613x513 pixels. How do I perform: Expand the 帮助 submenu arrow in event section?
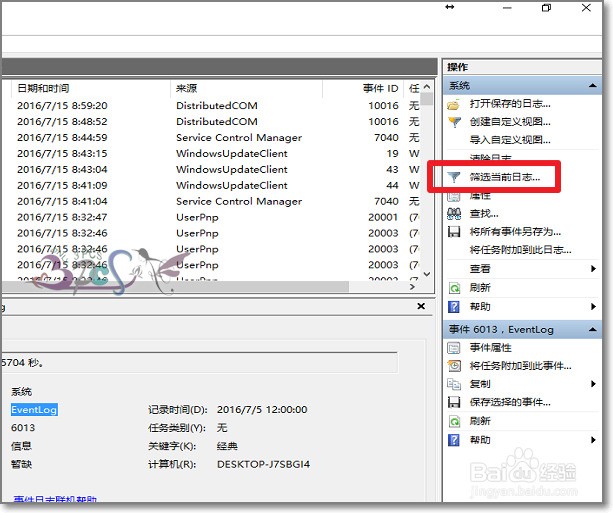593,440
